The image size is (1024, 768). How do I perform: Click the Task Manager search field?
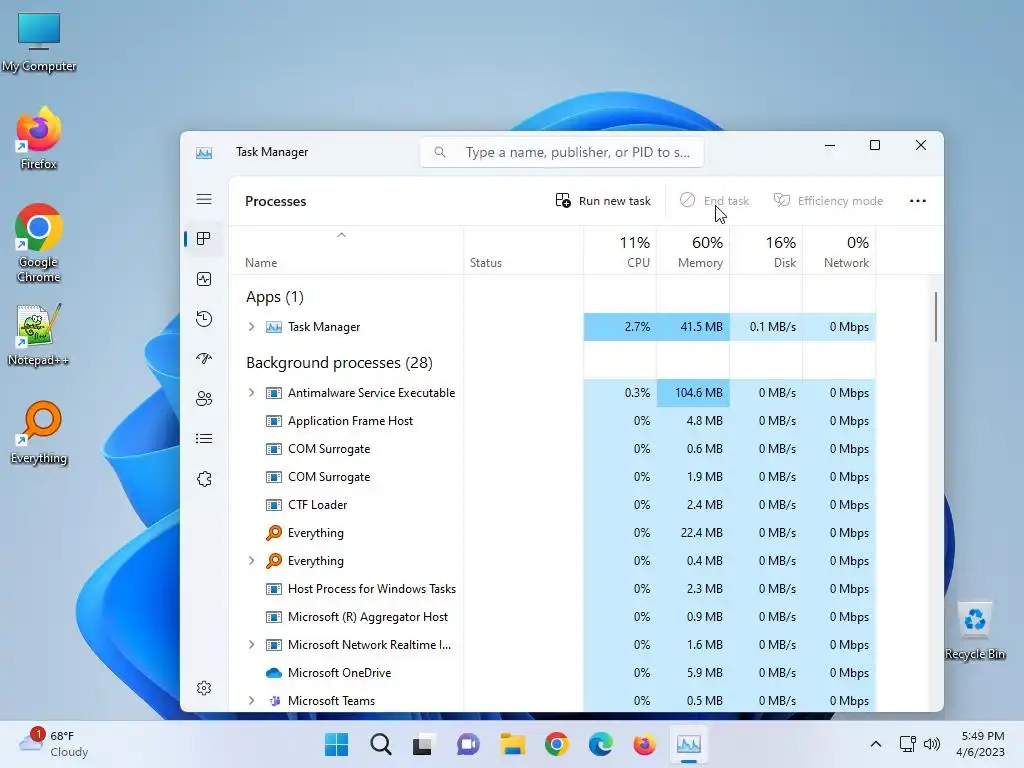pyautogui.click(x=562, y=152)
